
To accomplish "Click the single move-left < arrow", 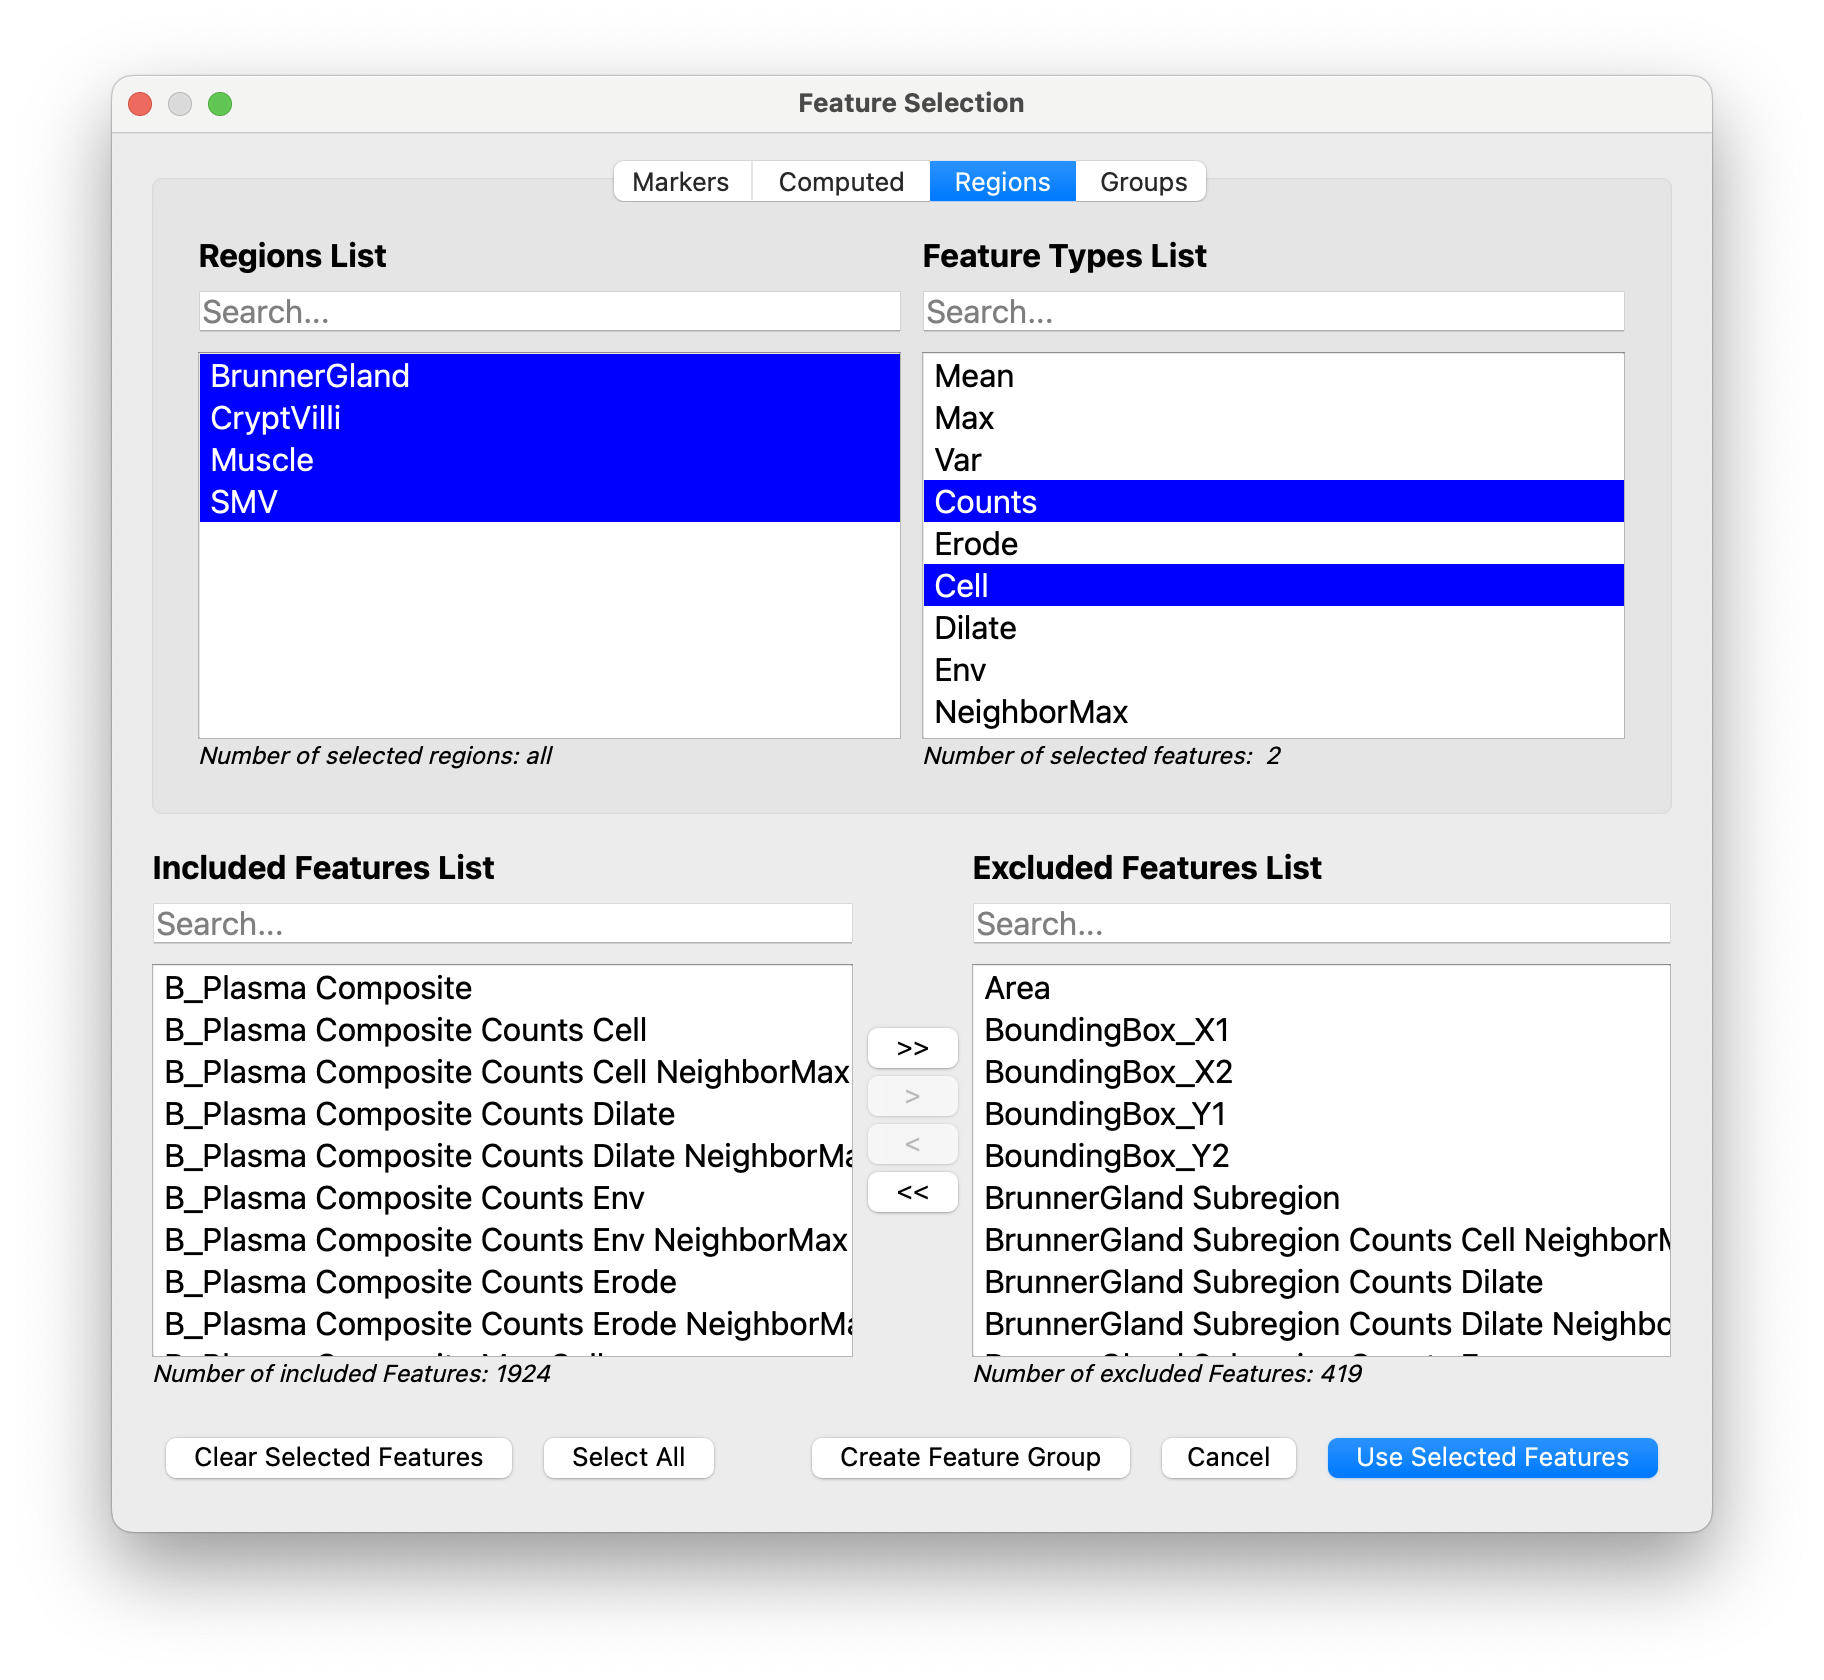I will pos(911,1144).
